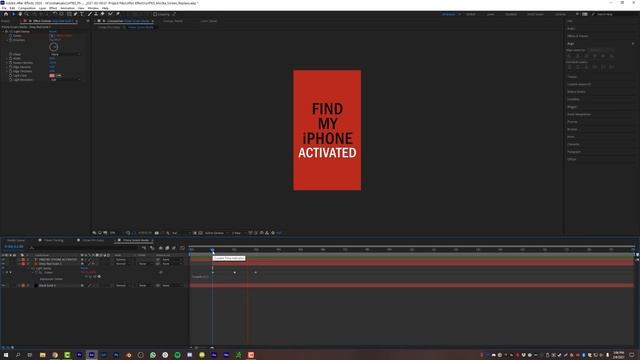
Task: Select the Black Solid 4 layer name
Action: click(47, 286)
